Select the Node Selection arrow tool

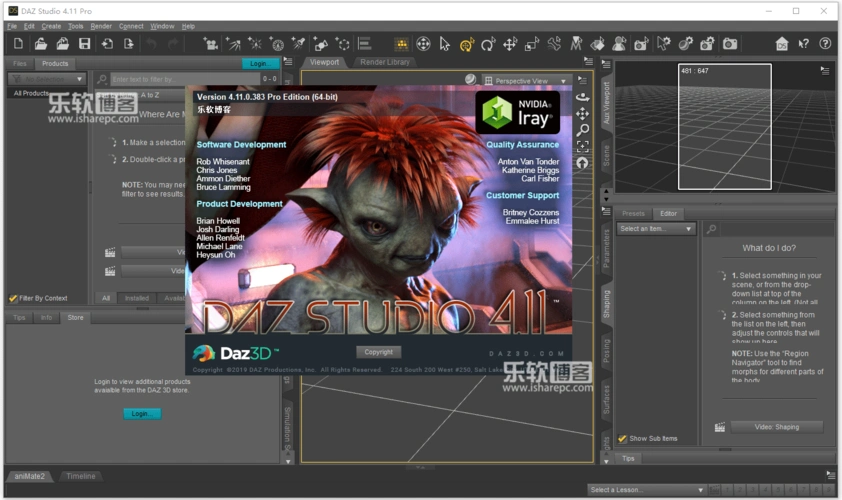click(x=445, y=44)
